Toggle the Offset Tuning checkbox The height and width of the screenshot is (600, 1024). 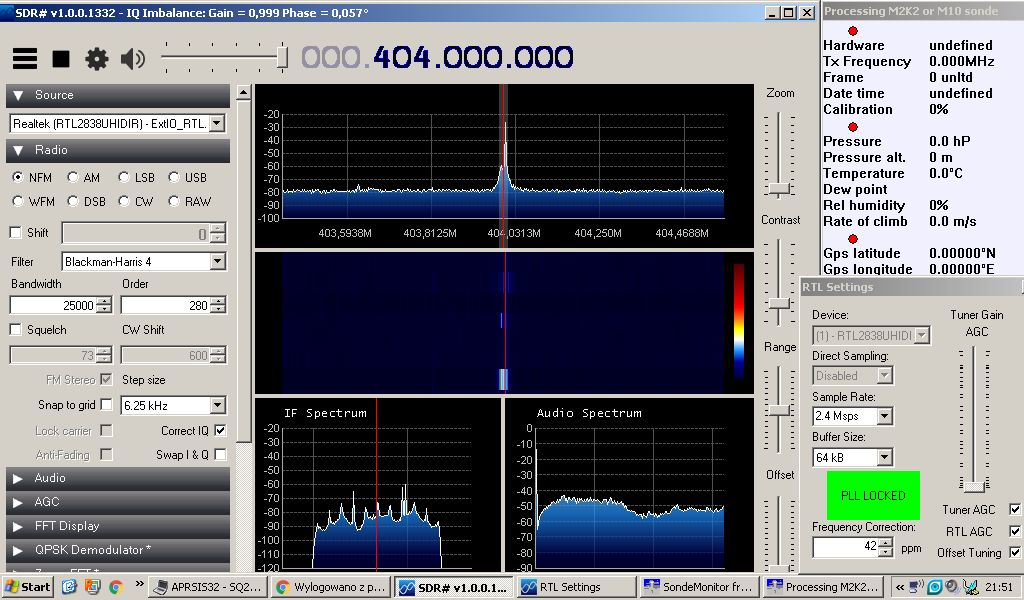[1014, 552]
